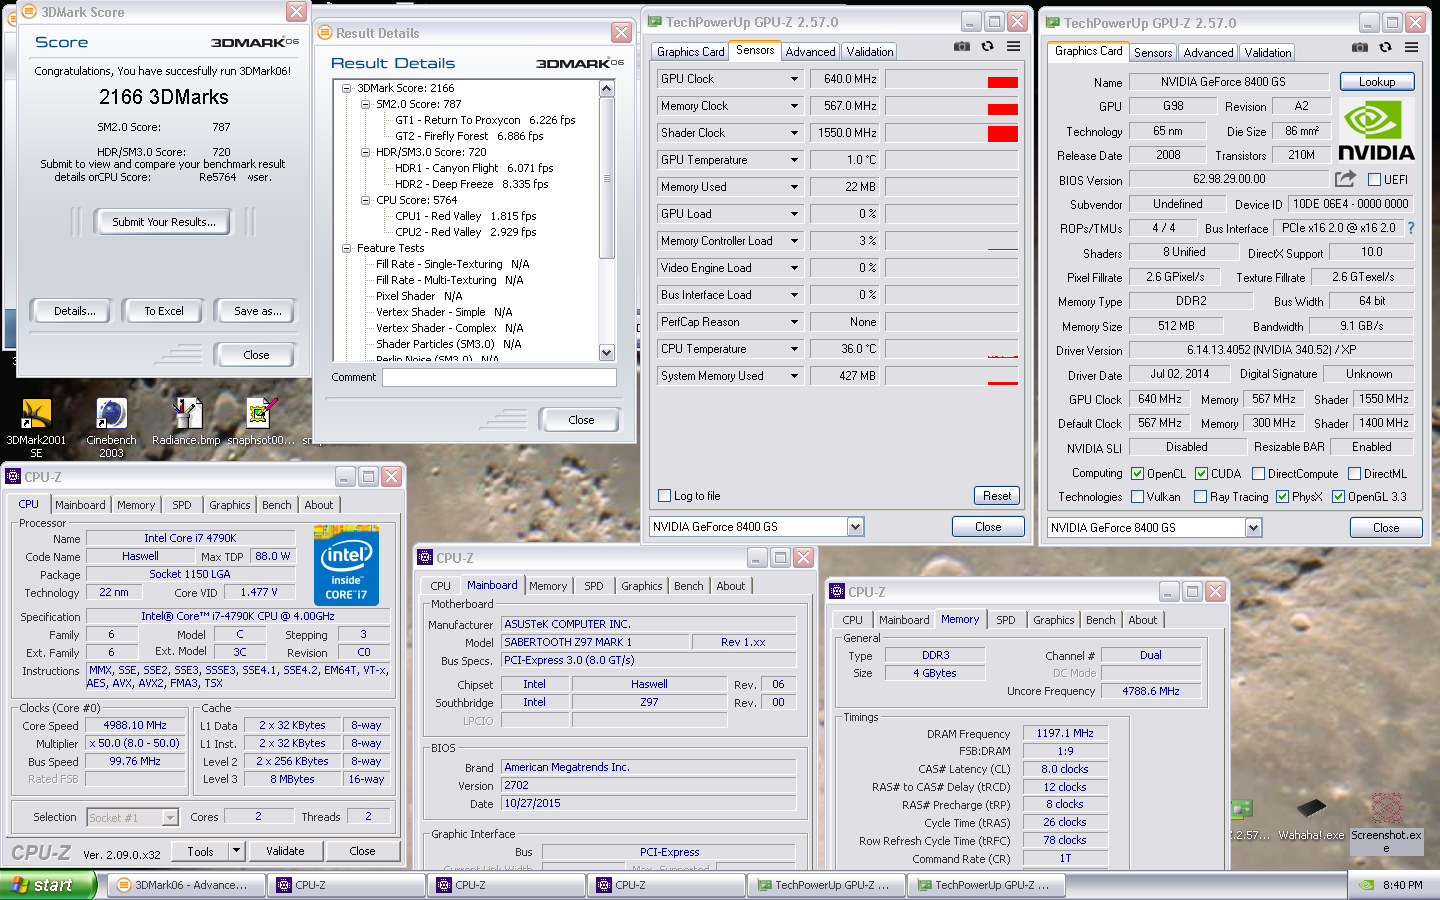Click the refresh icon in GPU-Z Sensors window
Screen dimensions: 1440x900
987,46
